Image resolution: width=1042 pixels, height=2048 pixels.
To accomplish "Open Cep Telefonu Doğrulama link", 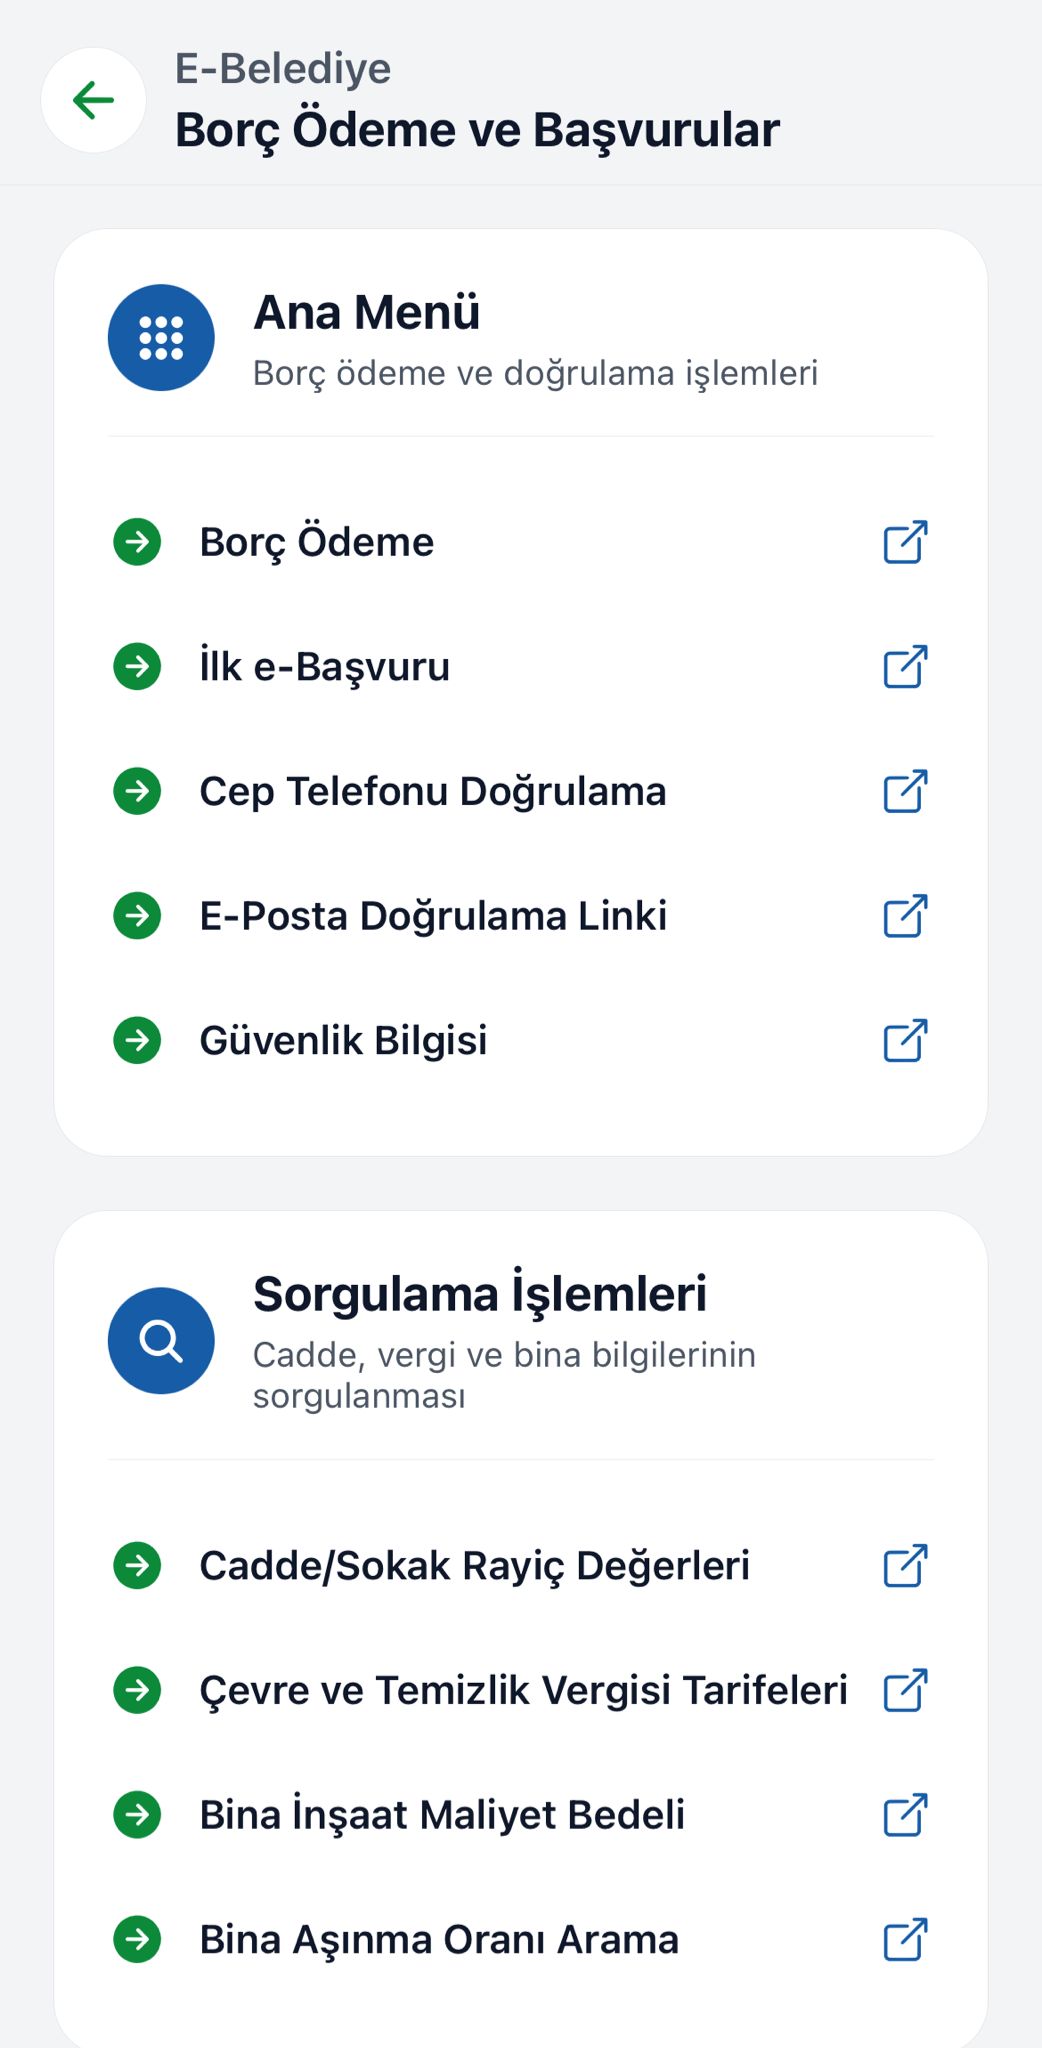I will [433, 791].
